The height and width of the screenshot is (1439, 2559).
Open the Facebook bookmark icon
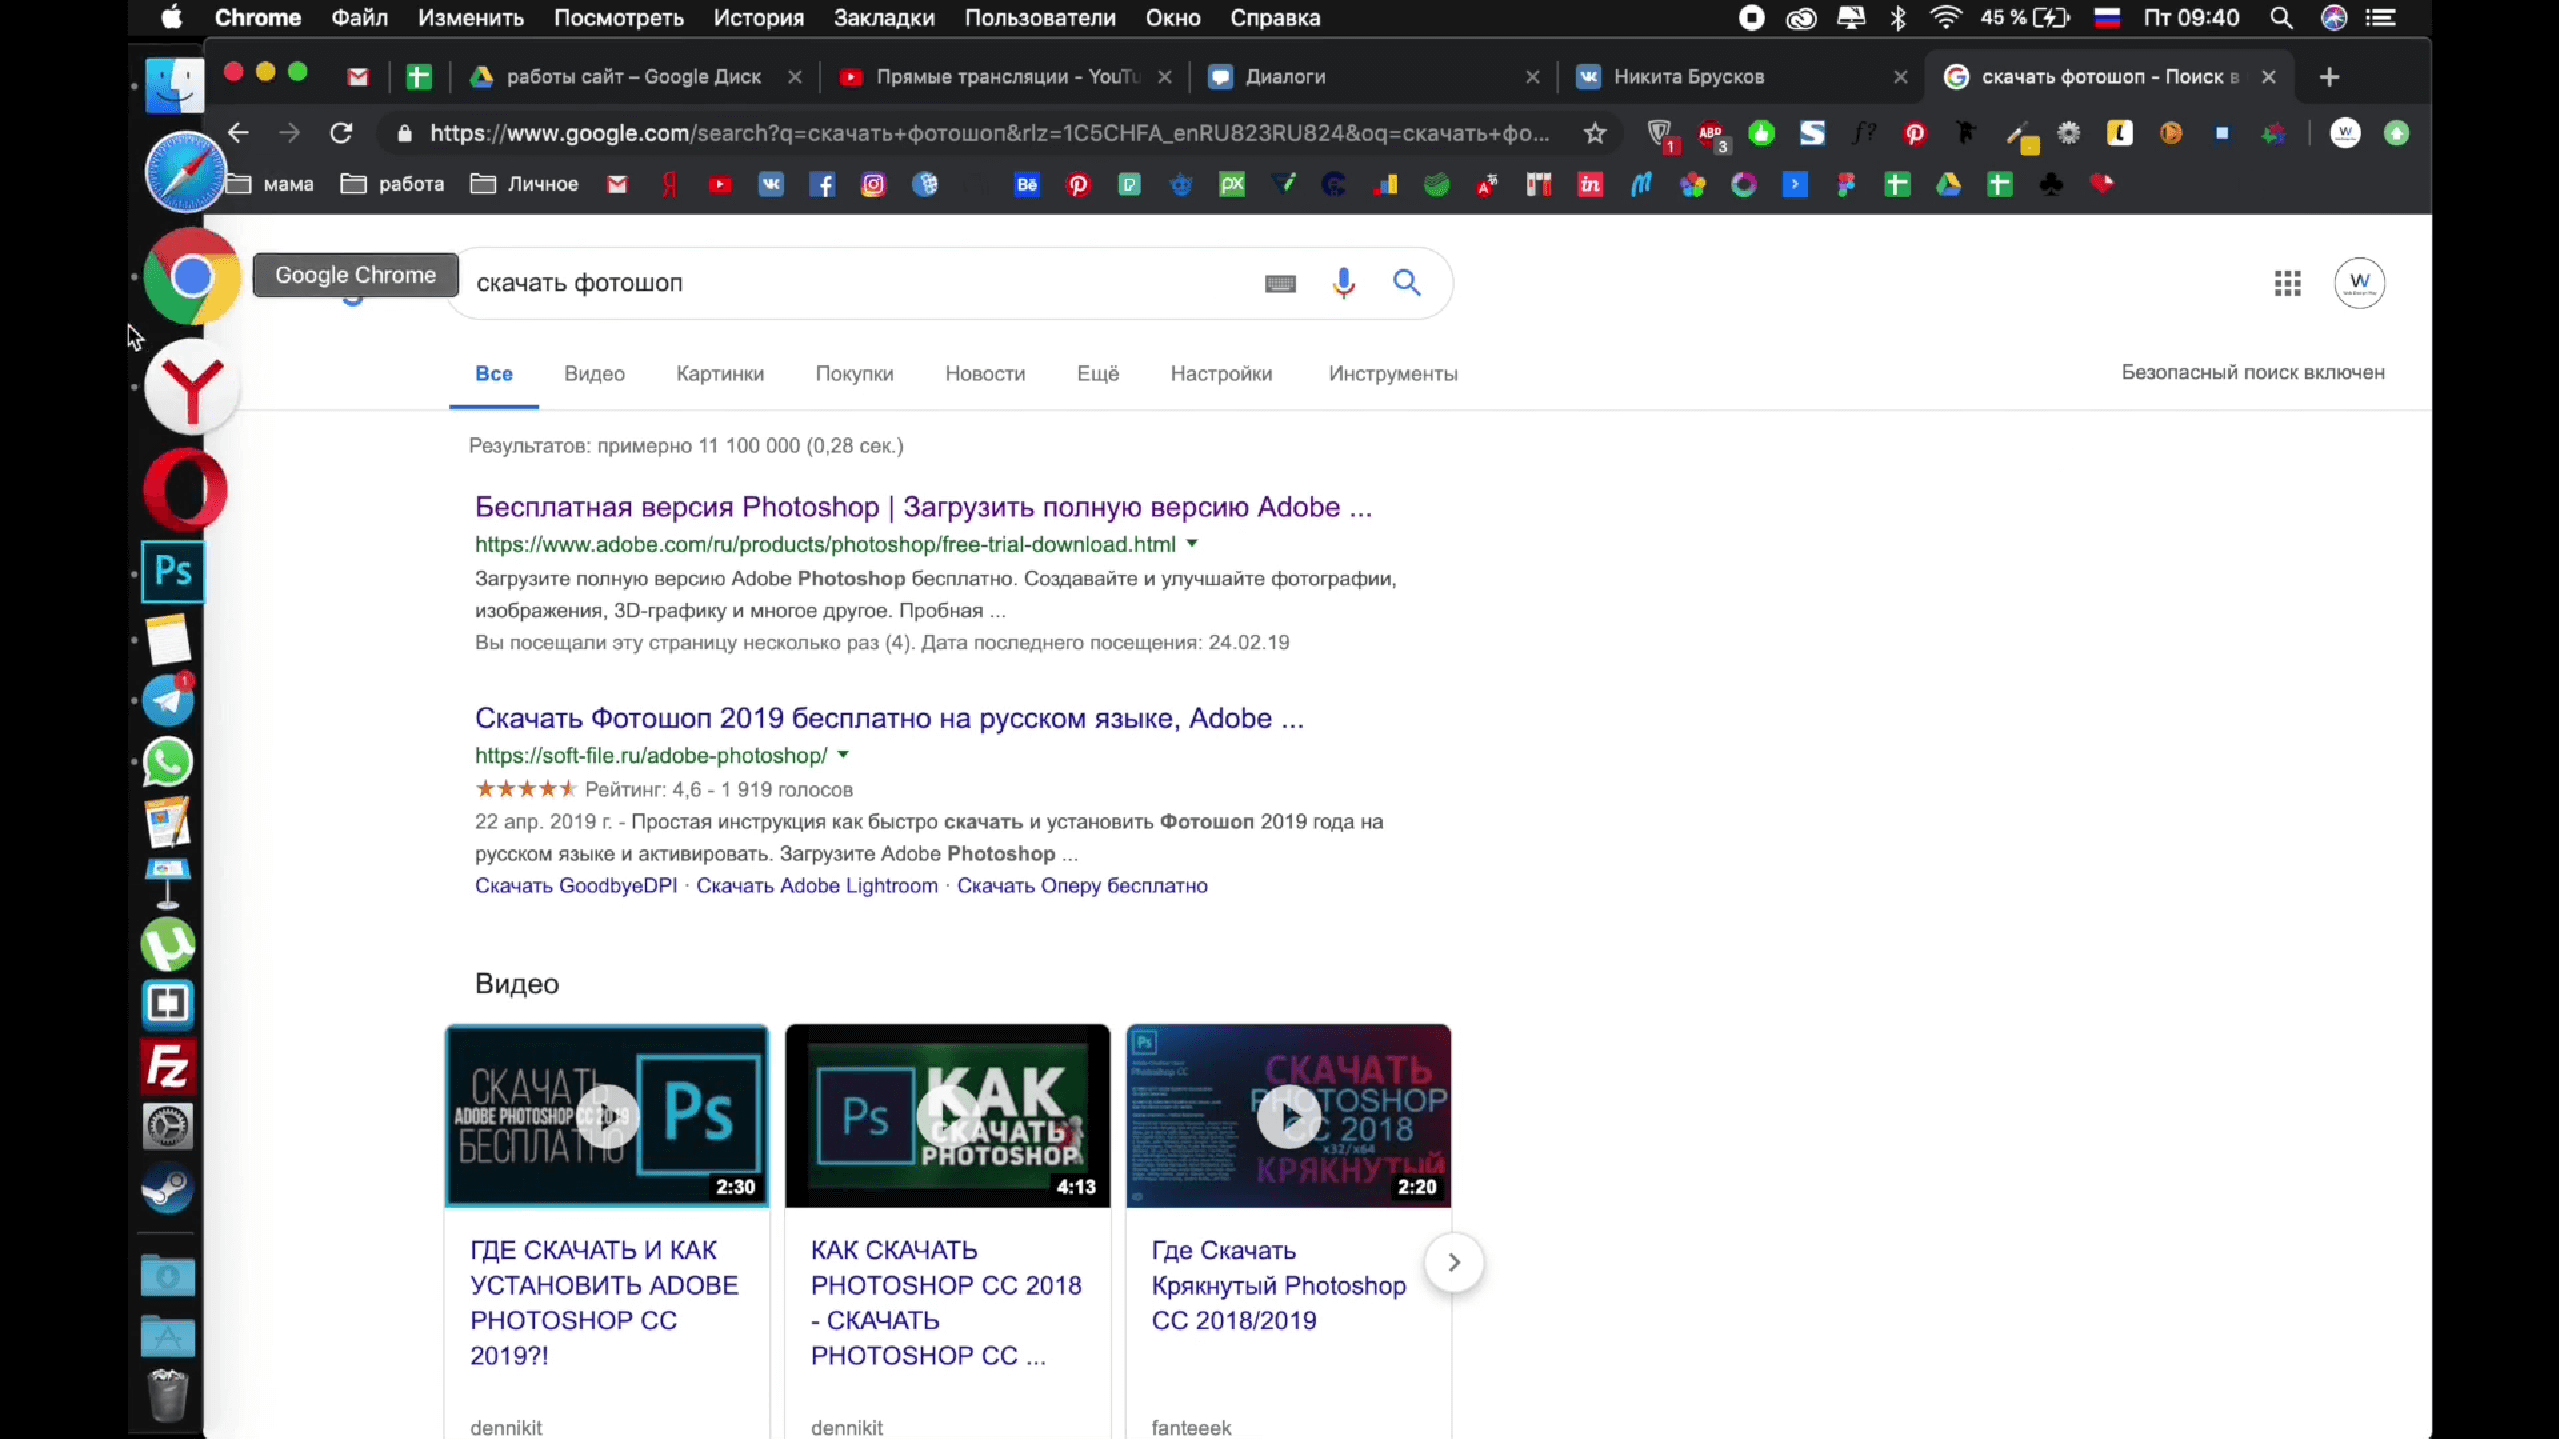(822, 184)
